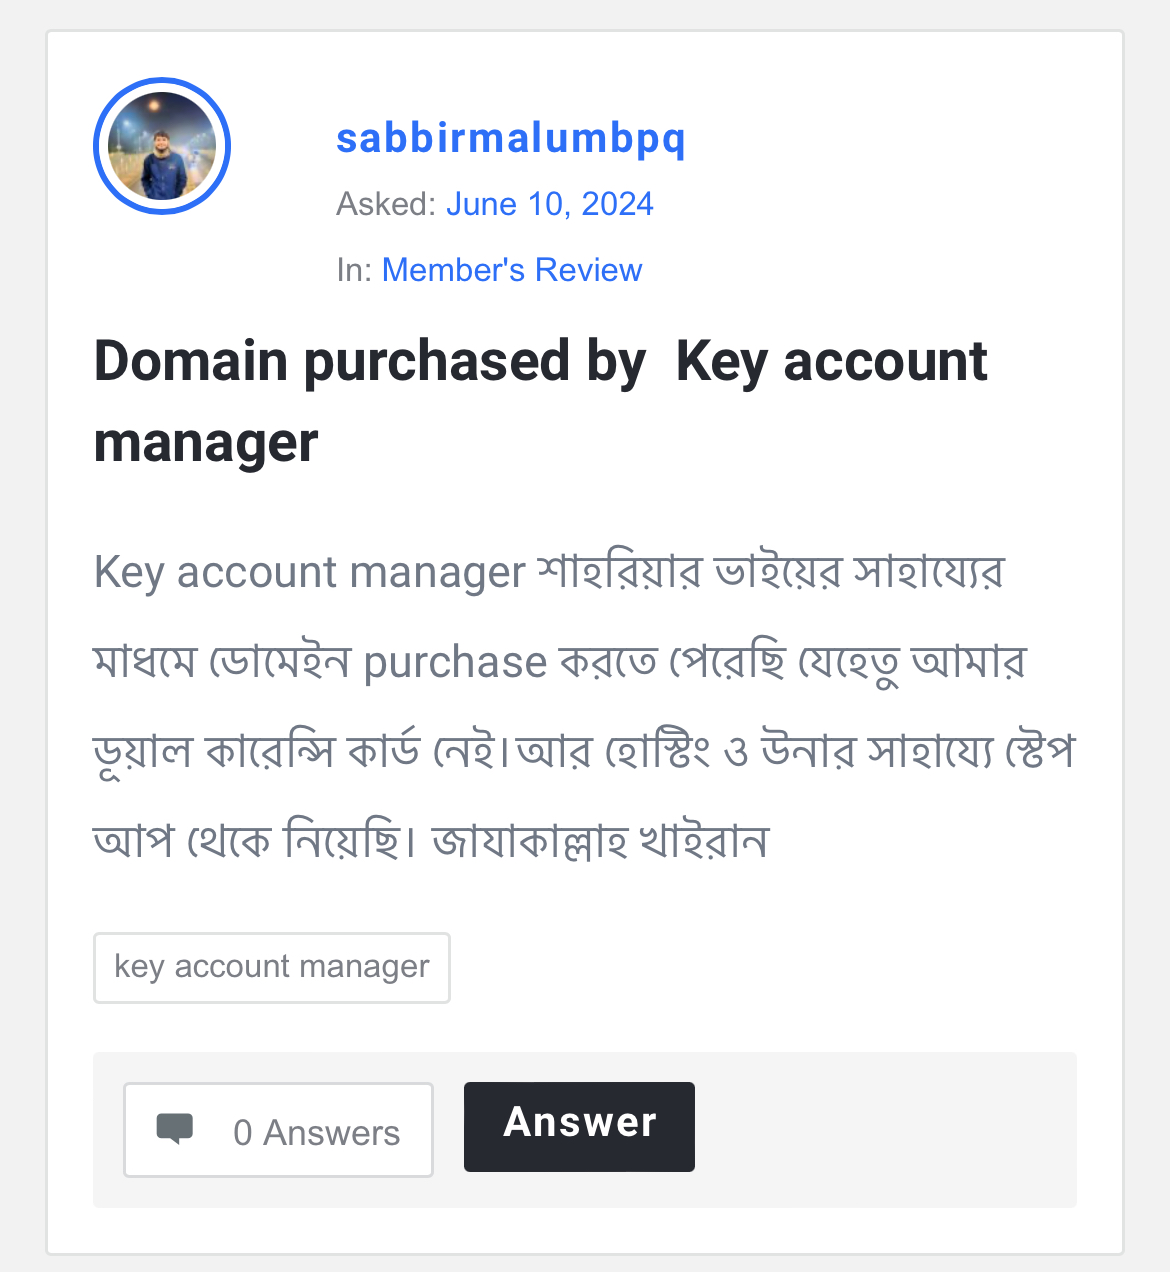This screenshot has height=1272, width=1170.
Task: Select the key account manager tag
Action: coord(272,967)
